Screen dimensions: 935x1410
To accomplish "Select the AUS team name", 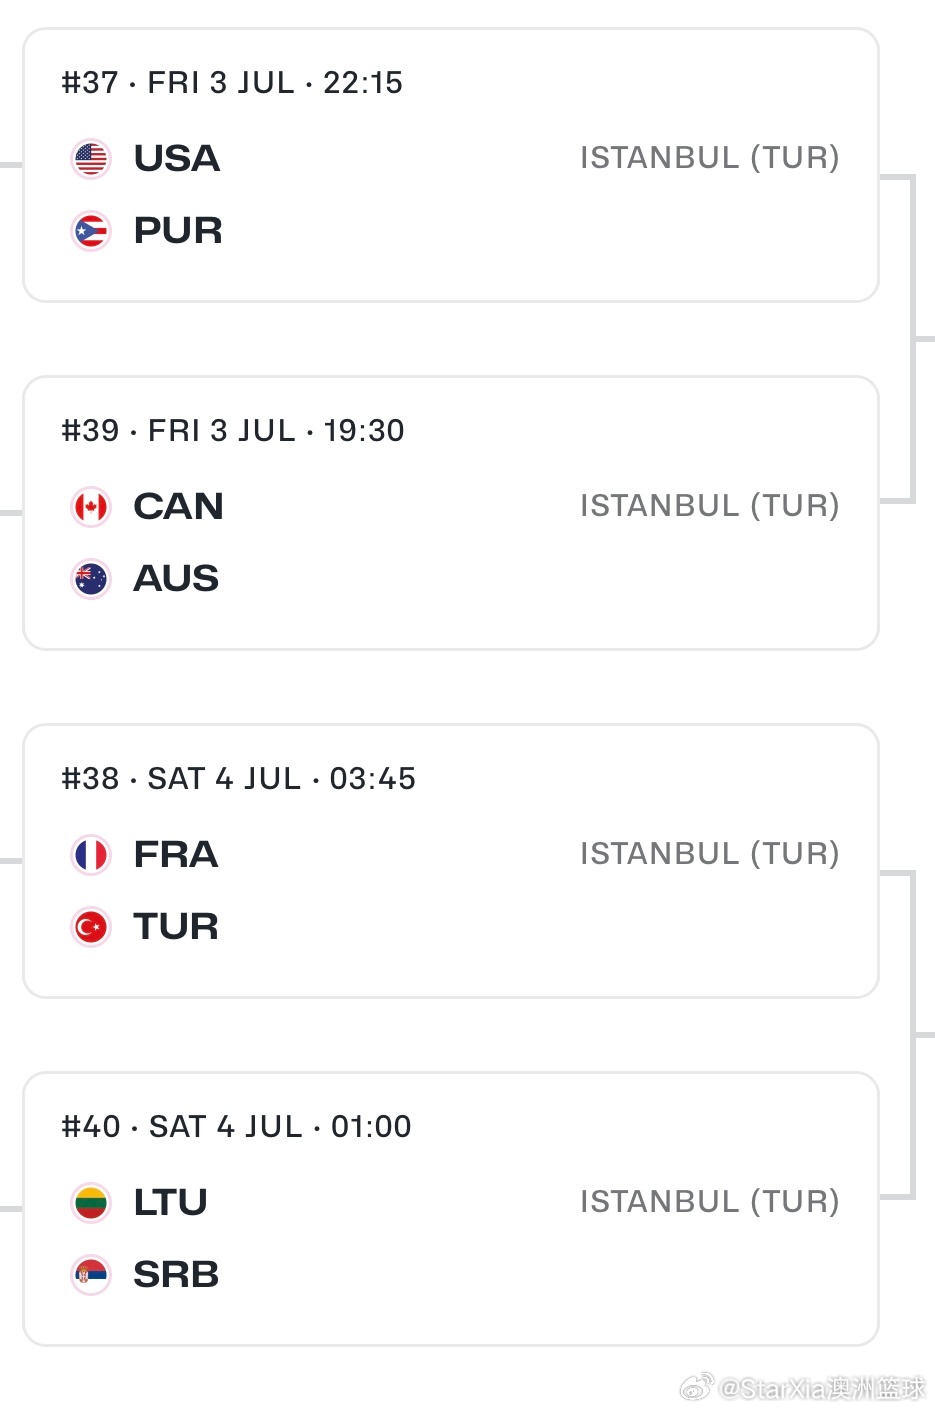I will [x=176, y=578].
